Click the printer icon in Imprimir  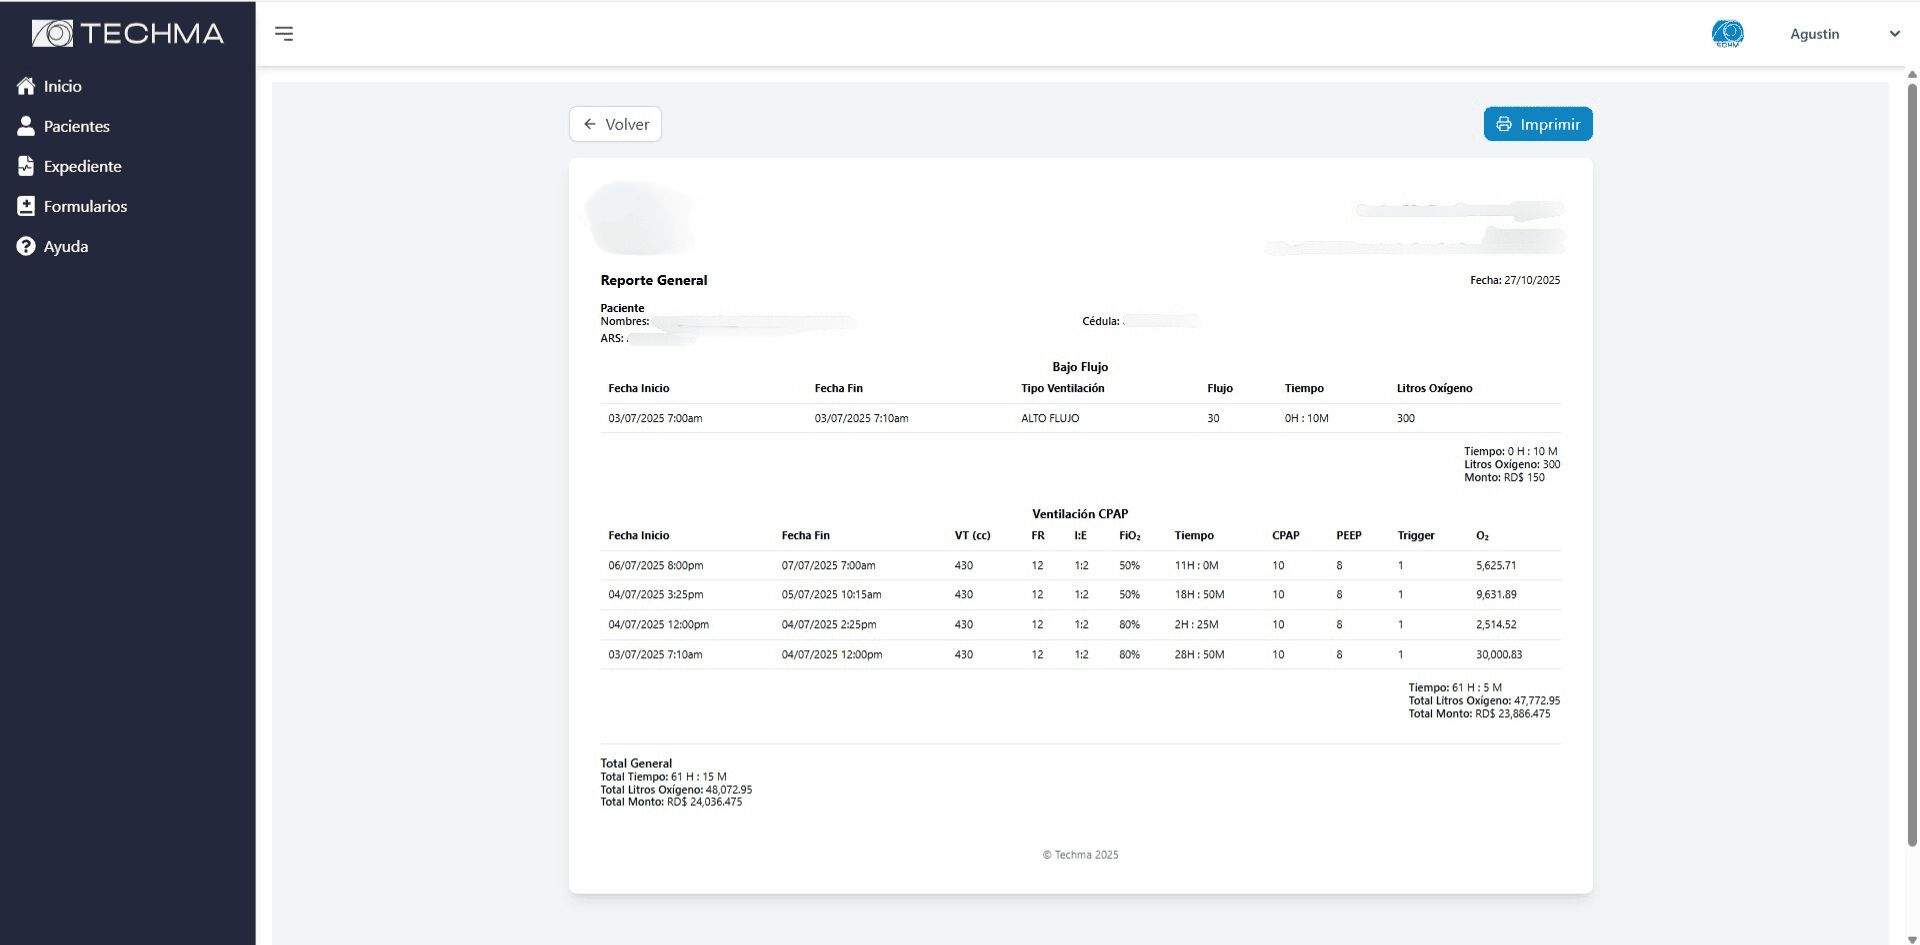tap(1504, 124)
